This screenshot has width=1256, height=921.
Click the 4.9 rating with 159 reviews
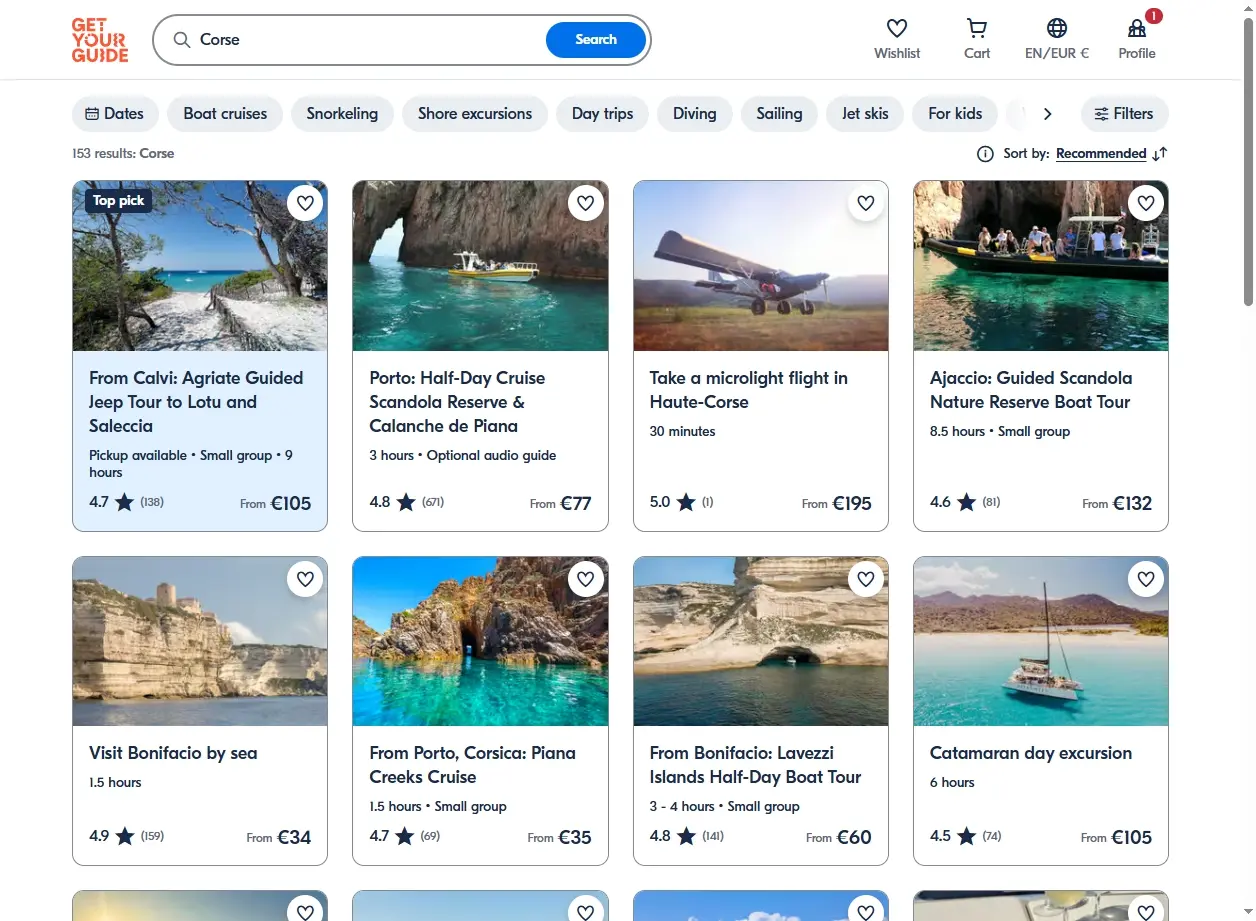tap(127, 836)
